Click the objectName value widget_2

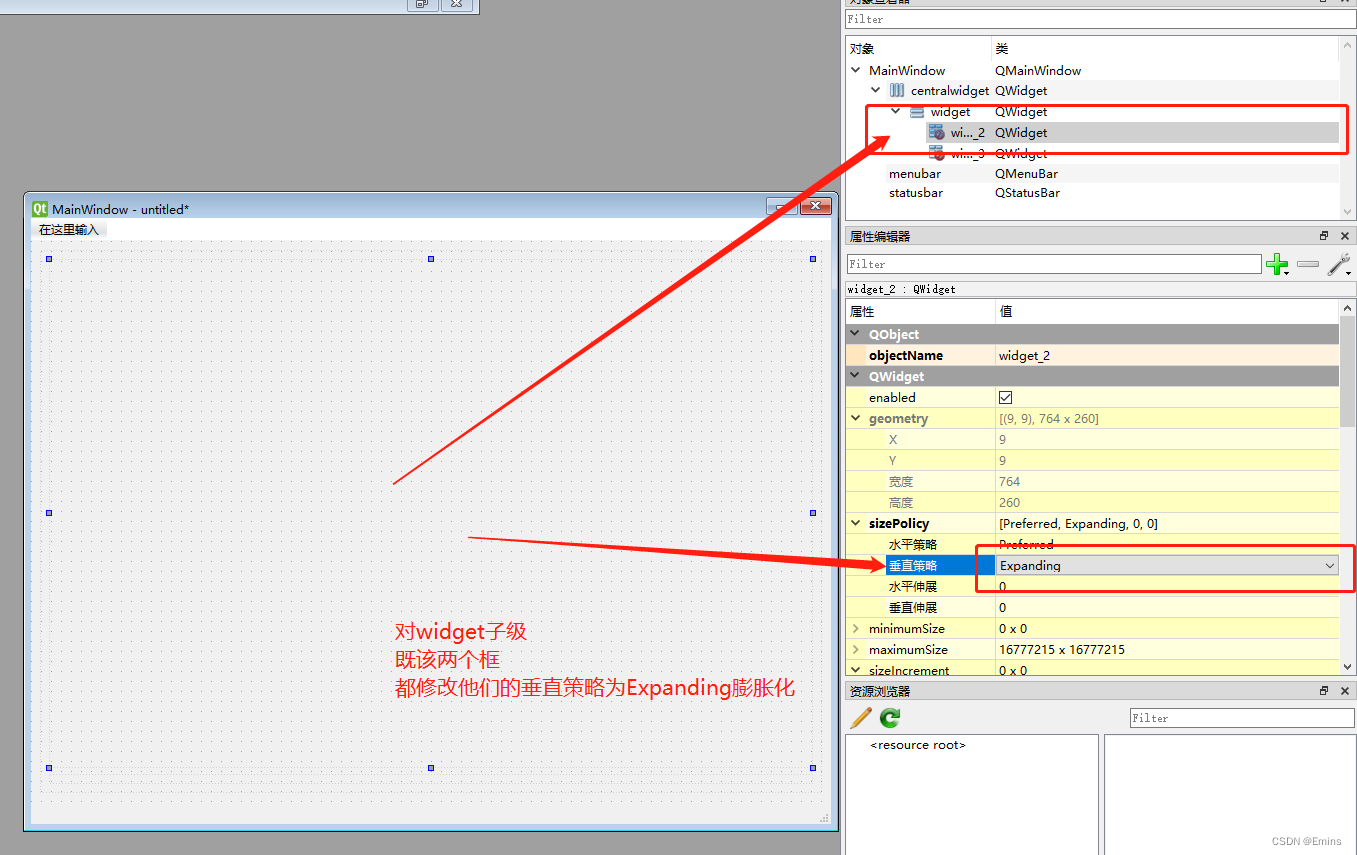pyautogui.click(x=1025, y=355)
